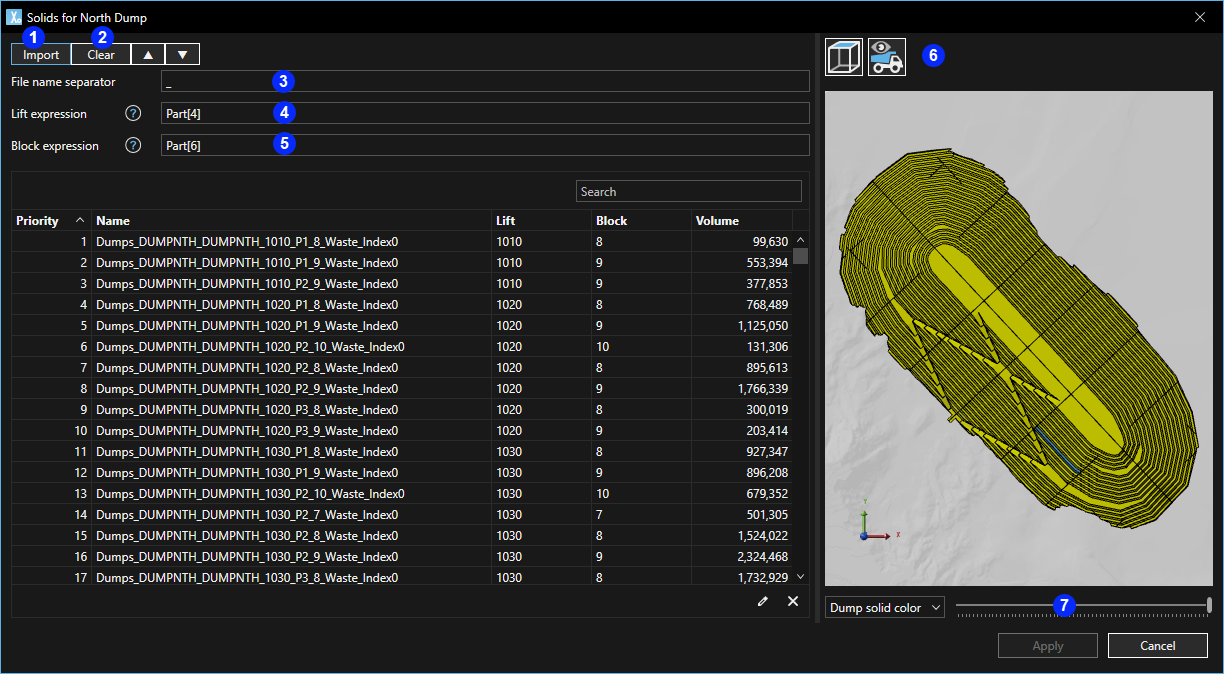Viewport: 1224px width, 674px height.
Task: Click the table scrollbar up arrow
Action: tap(800, 240)
